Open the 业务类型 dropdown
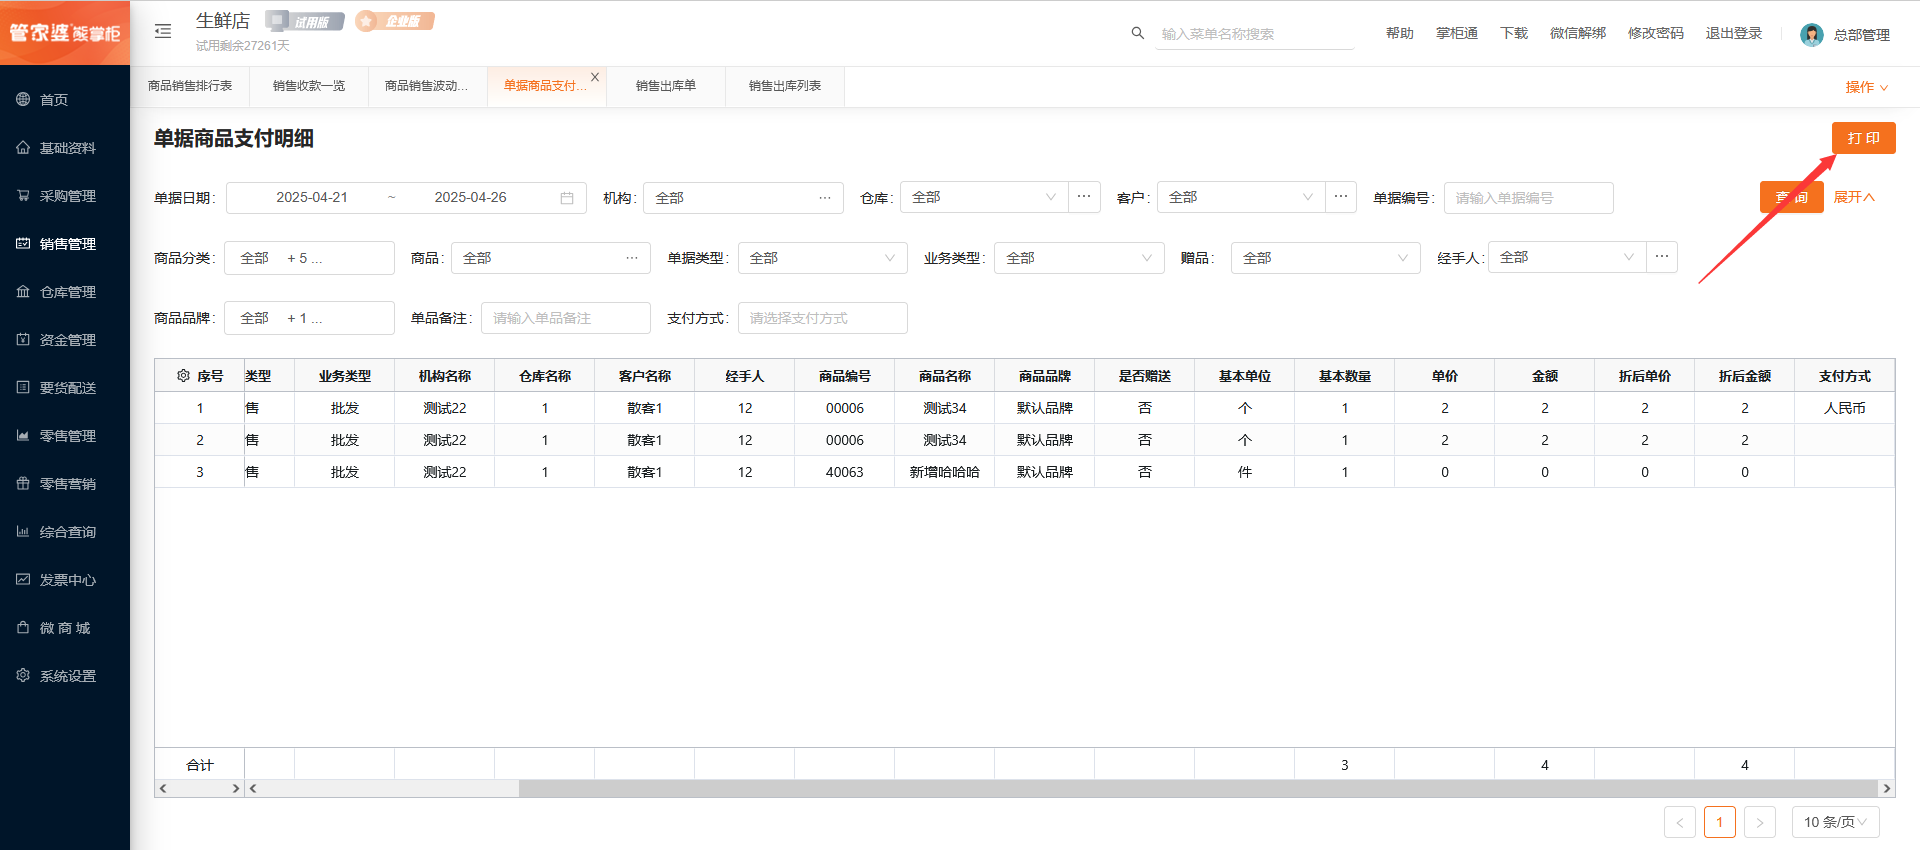The height and width of the screenshot is (850, 1920). [x=1078, y=258]
